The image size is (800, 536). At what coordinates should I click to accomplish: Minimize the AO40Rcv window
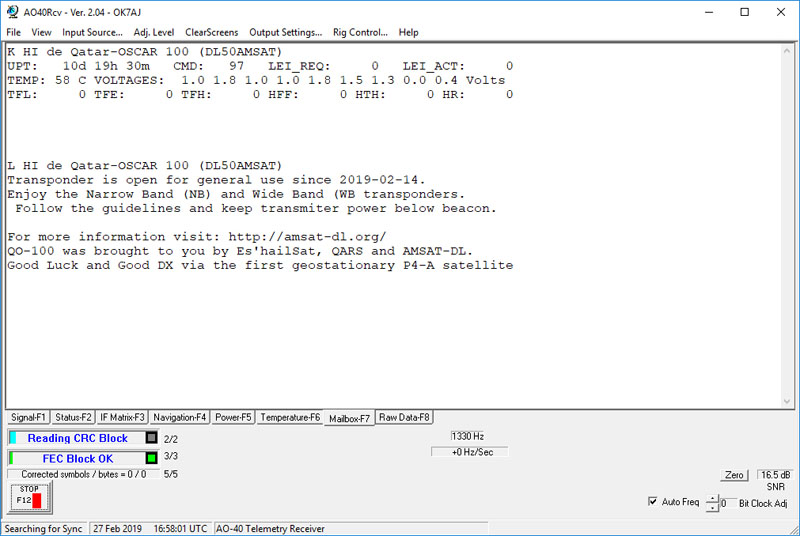709,12
